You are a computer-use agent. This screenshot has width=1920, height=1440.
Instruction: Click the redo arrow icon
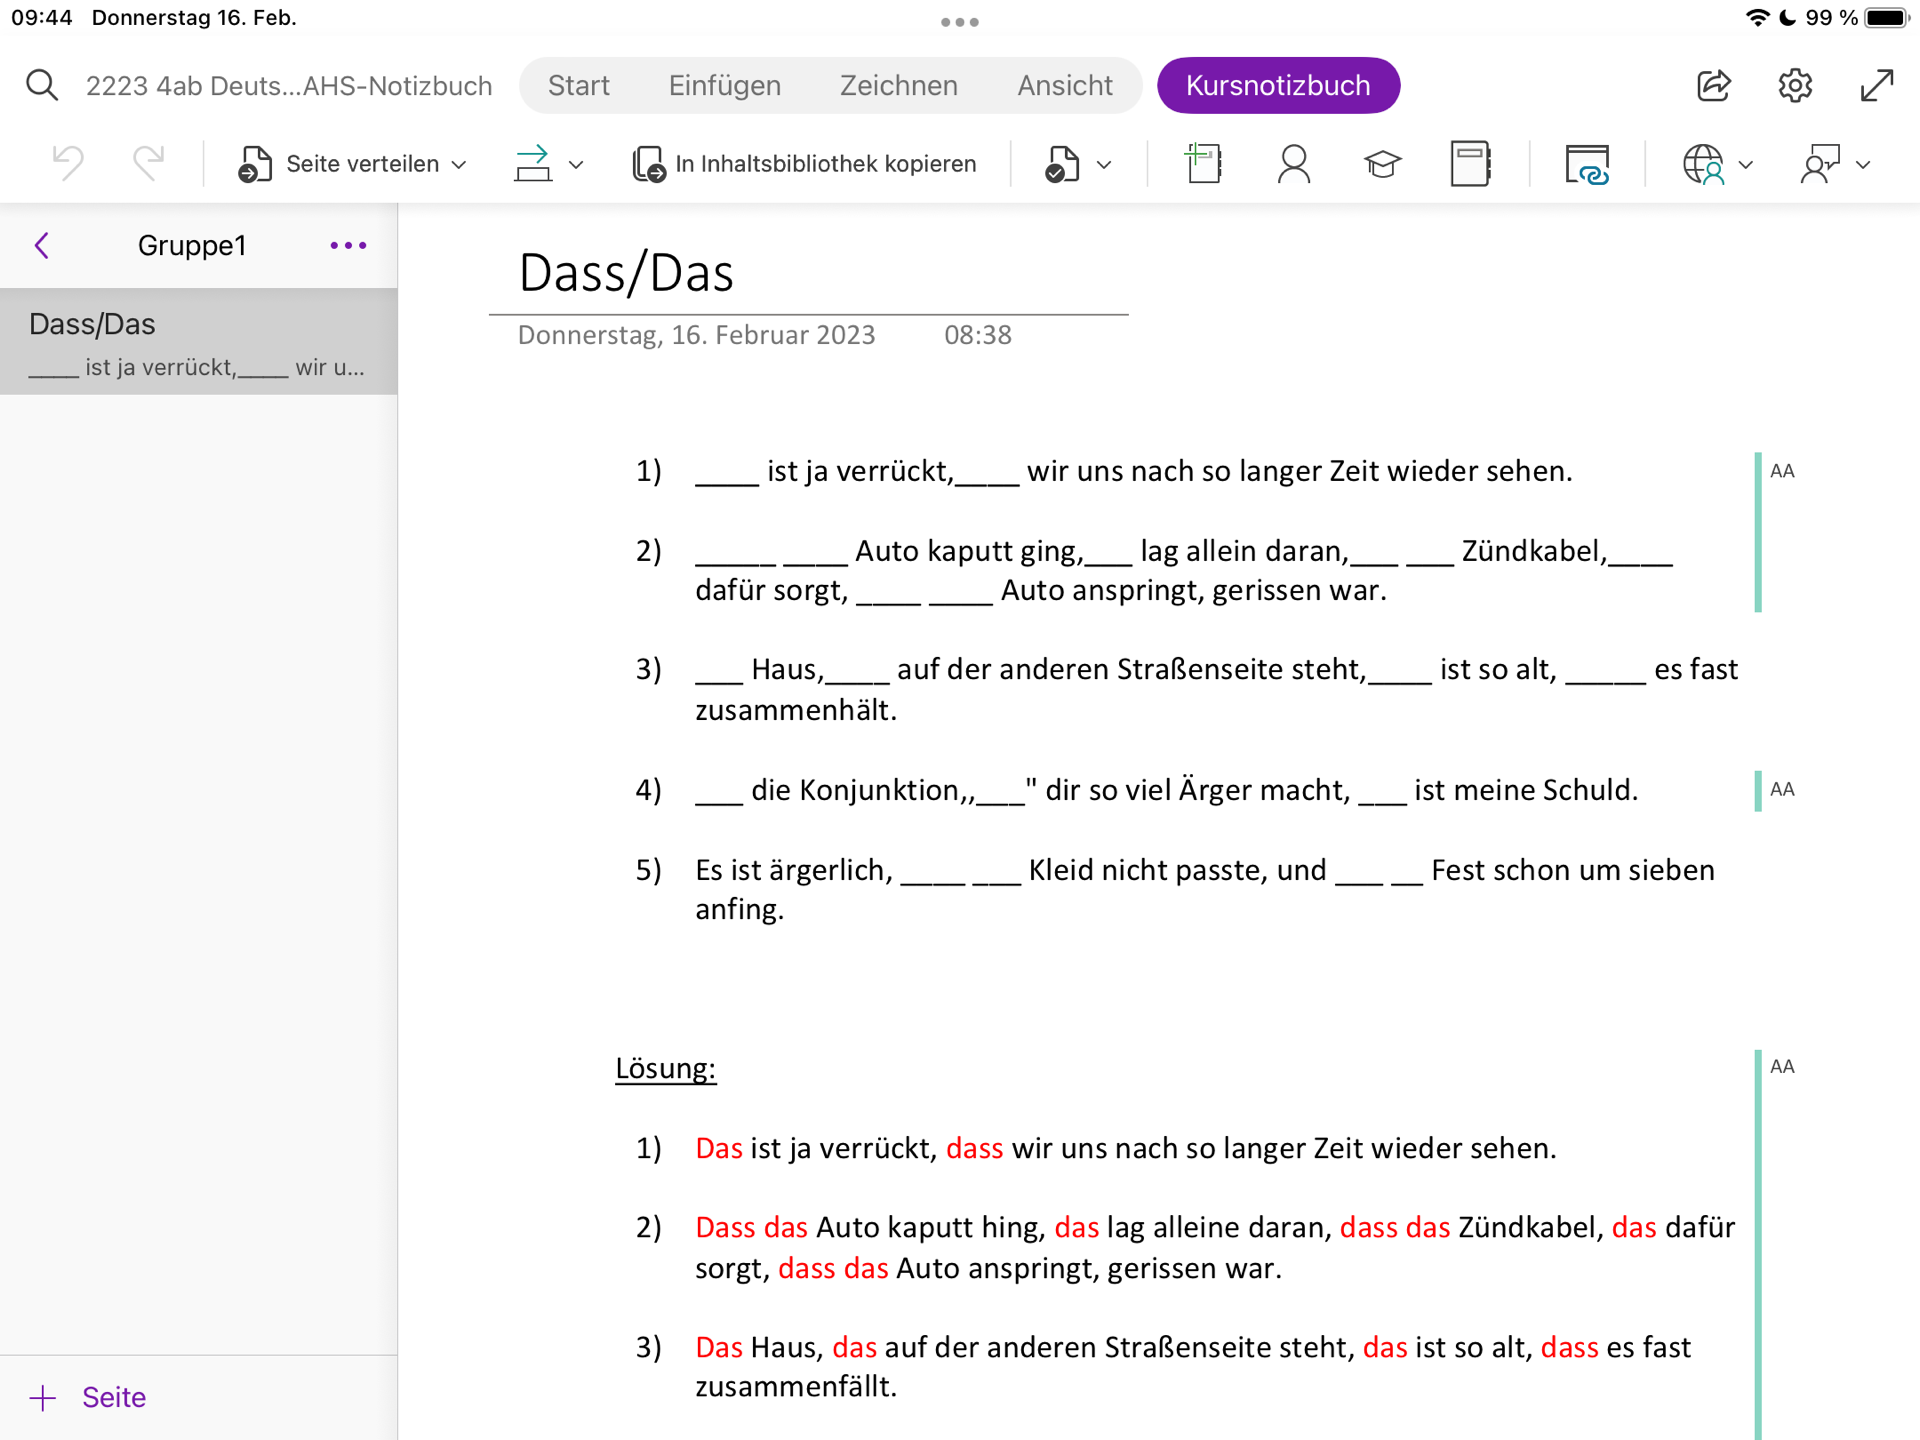148,163
